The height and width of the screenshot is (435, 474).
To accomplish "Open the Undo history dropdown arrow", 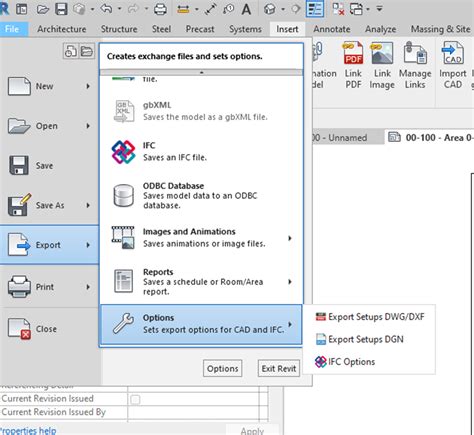I will 119,9.
